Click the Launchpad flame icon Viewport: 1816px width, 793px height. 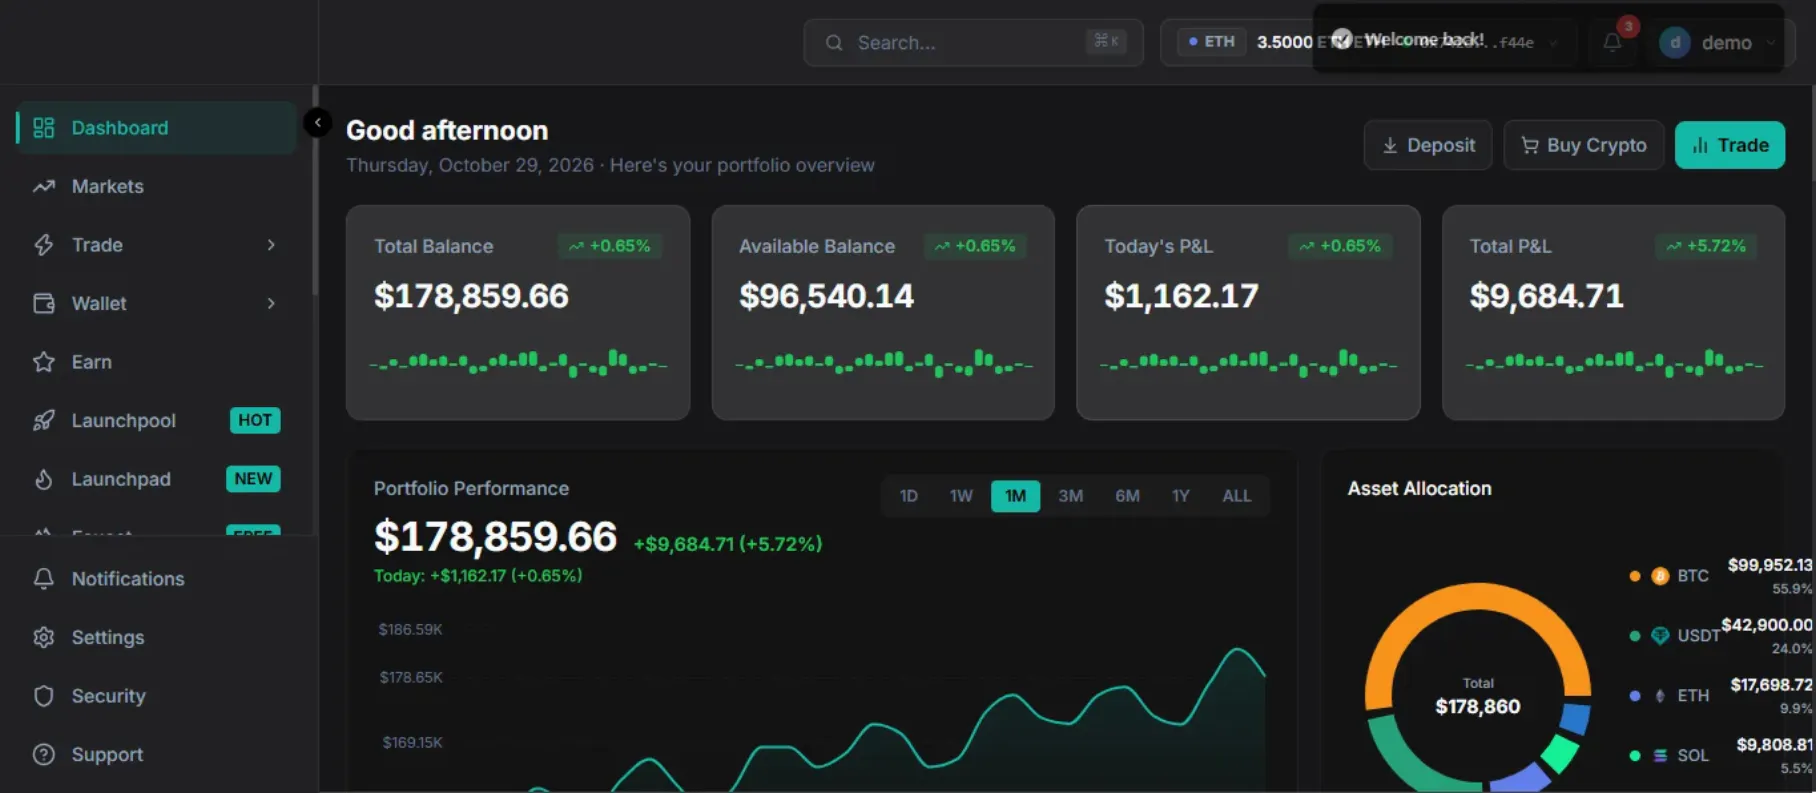tap(43, 479)
